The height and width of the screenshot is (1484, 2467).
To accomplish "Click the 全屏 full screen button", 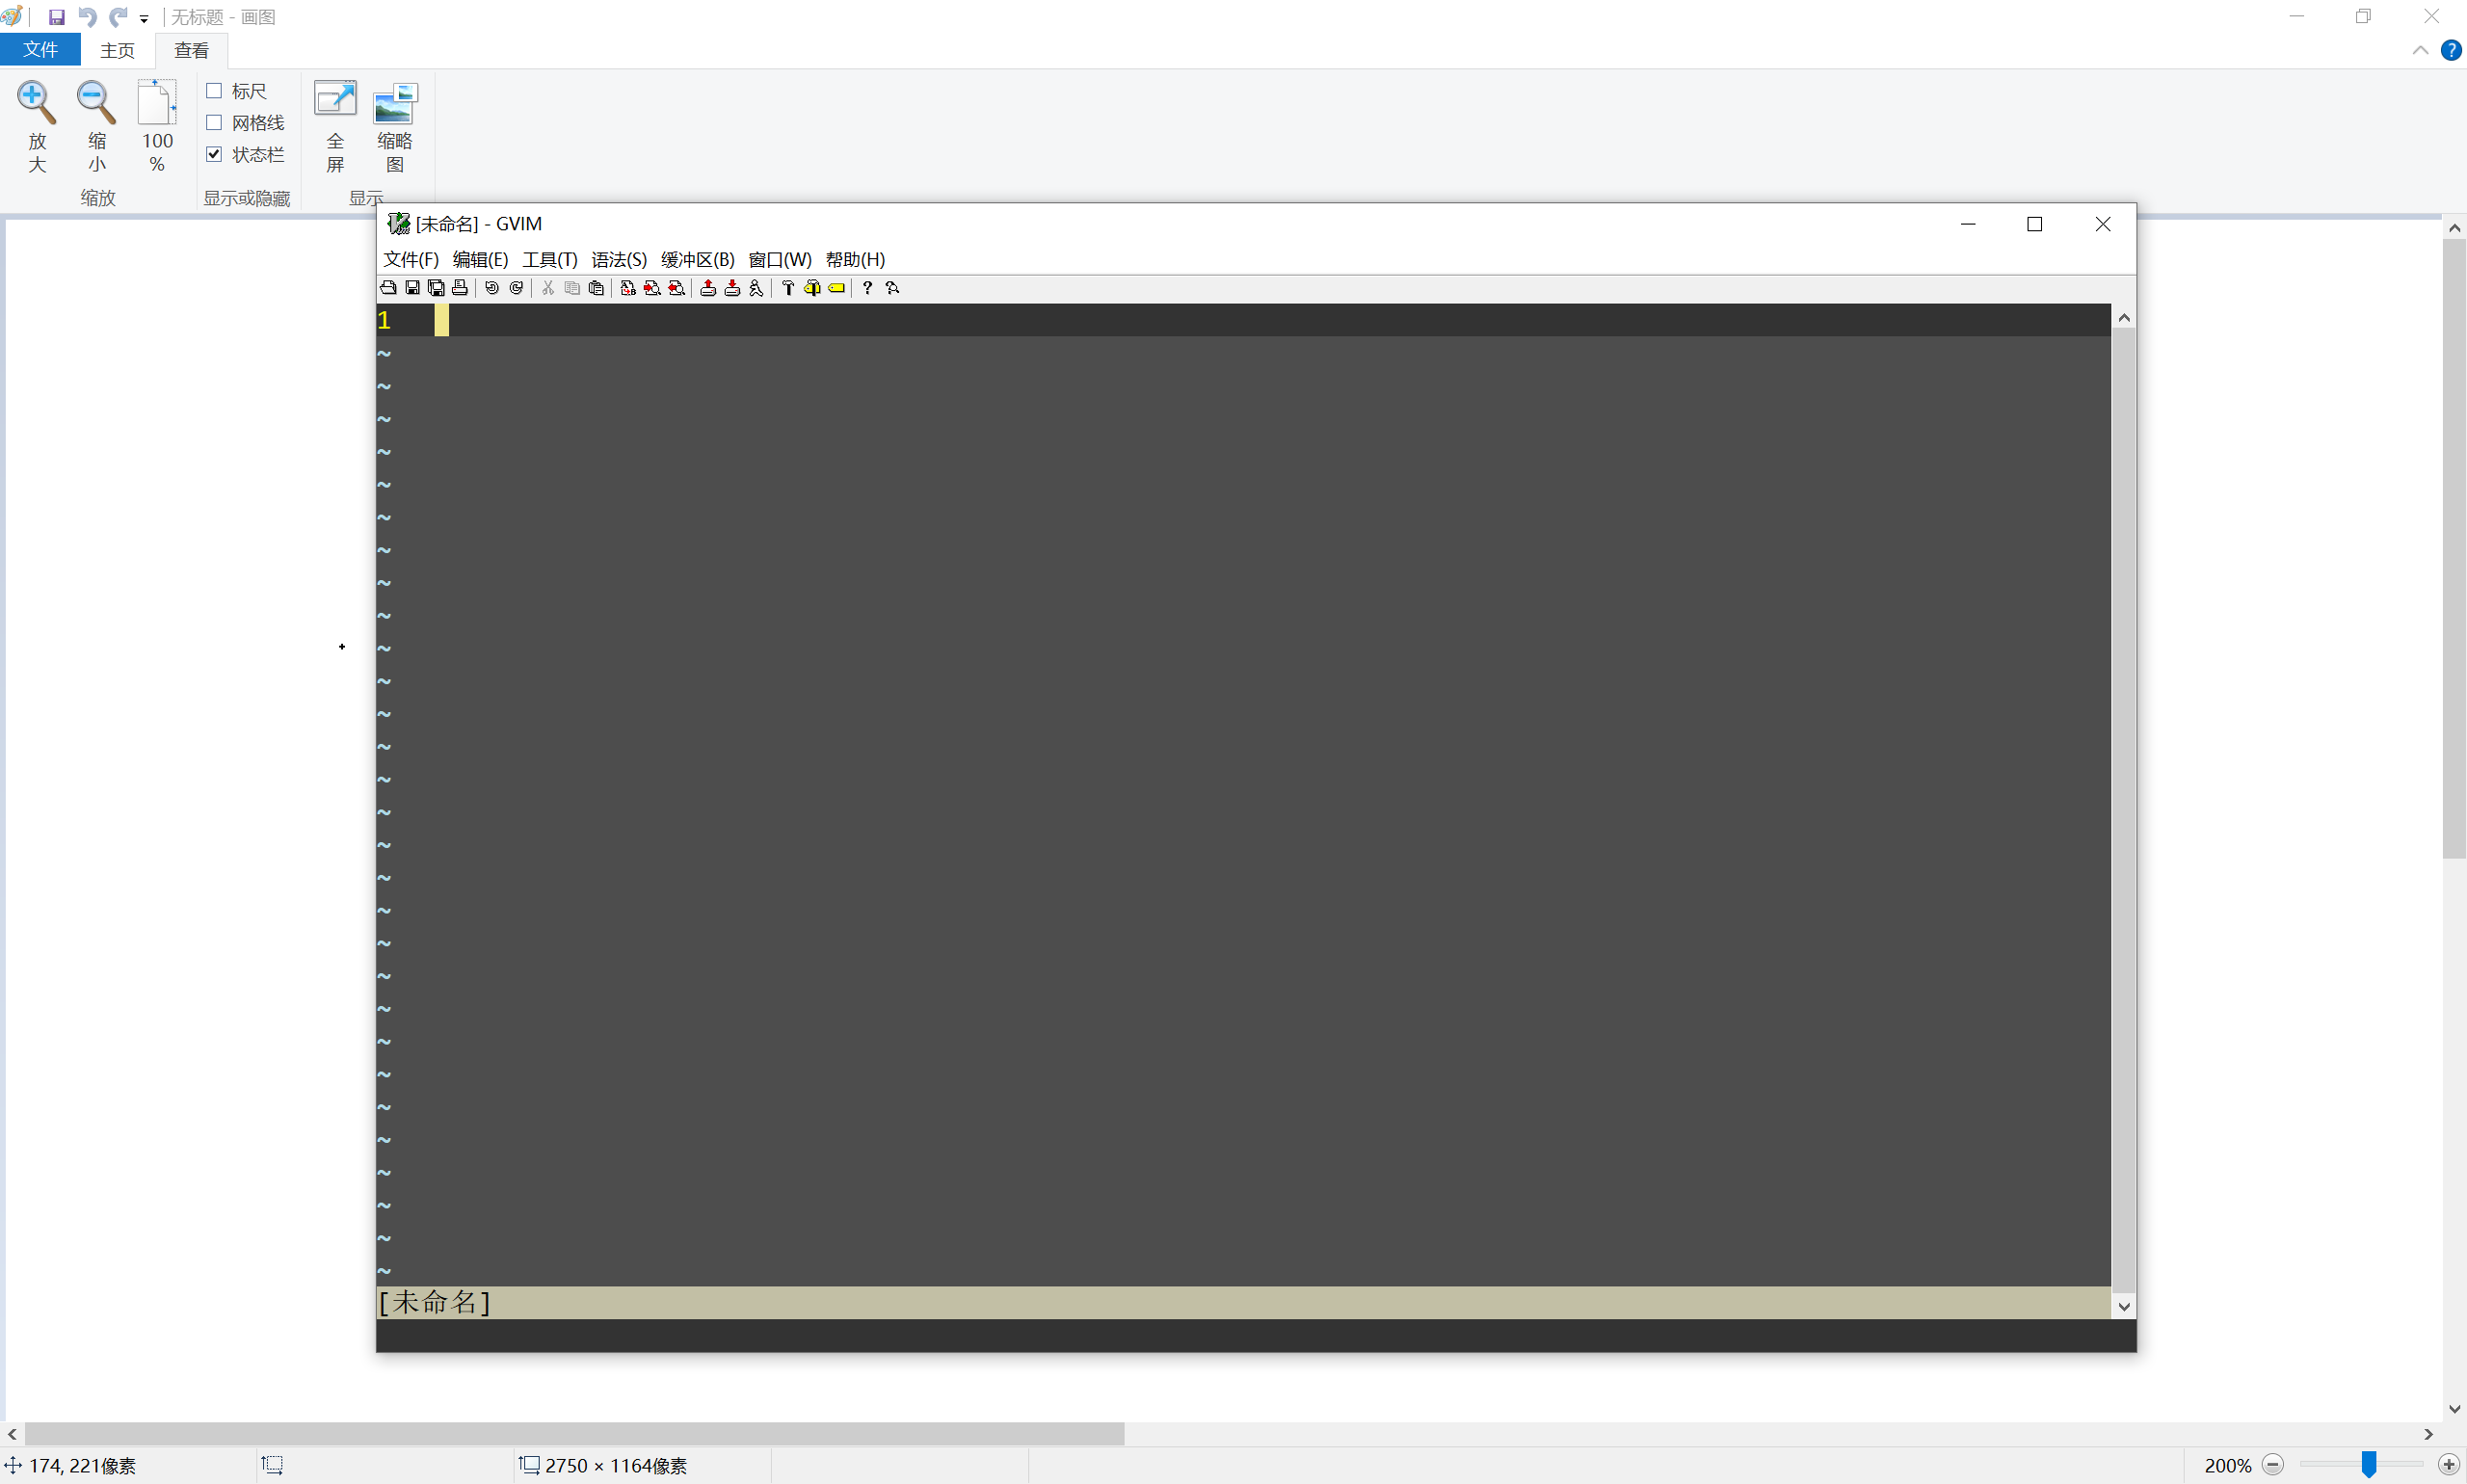I will click(x=335, y=126).
